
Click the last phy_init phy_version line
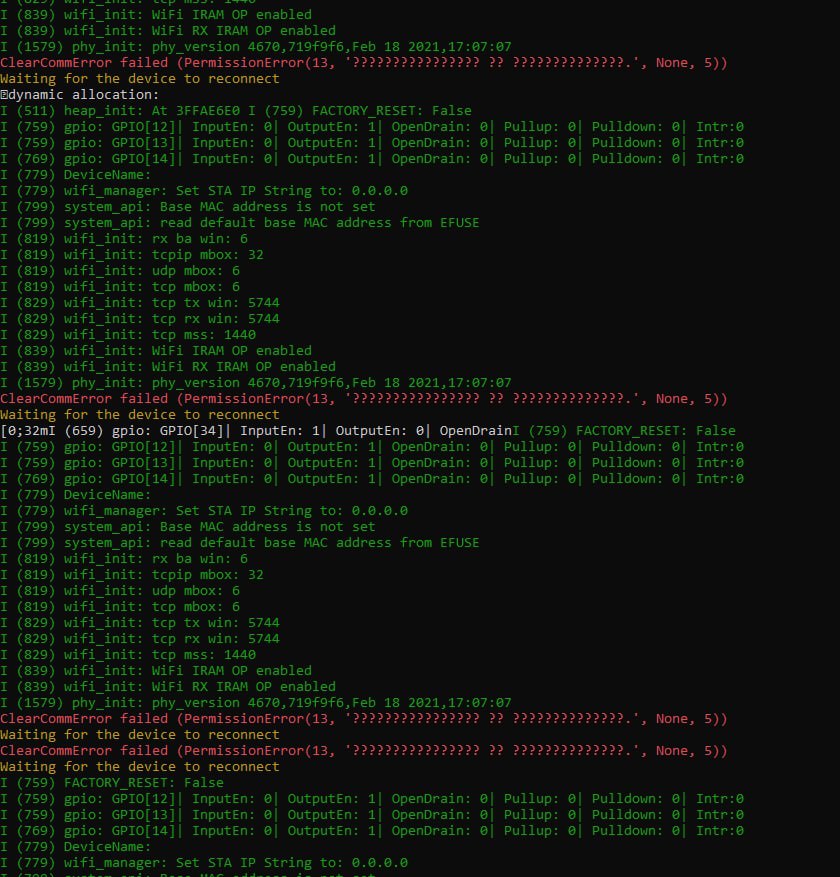point(256,703)
